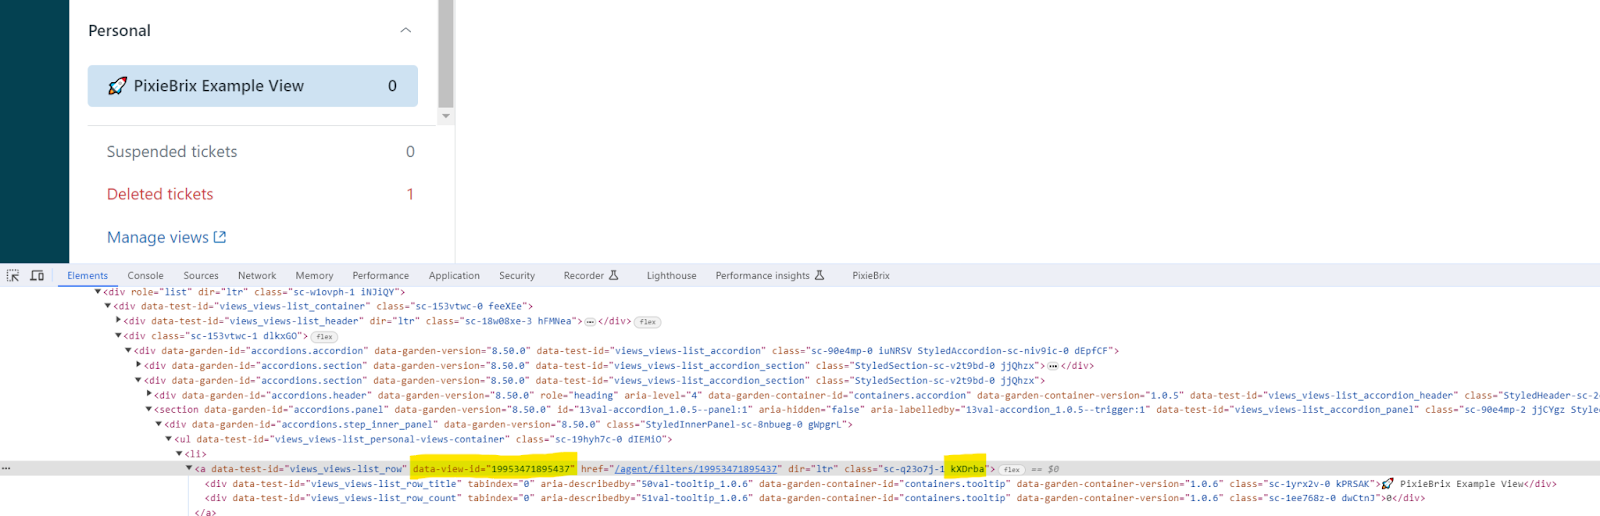The image size is (1600, 516).
Task: Click the views list scrollbar down arrow
Action: pyautogui.click(x=446, y=117)
